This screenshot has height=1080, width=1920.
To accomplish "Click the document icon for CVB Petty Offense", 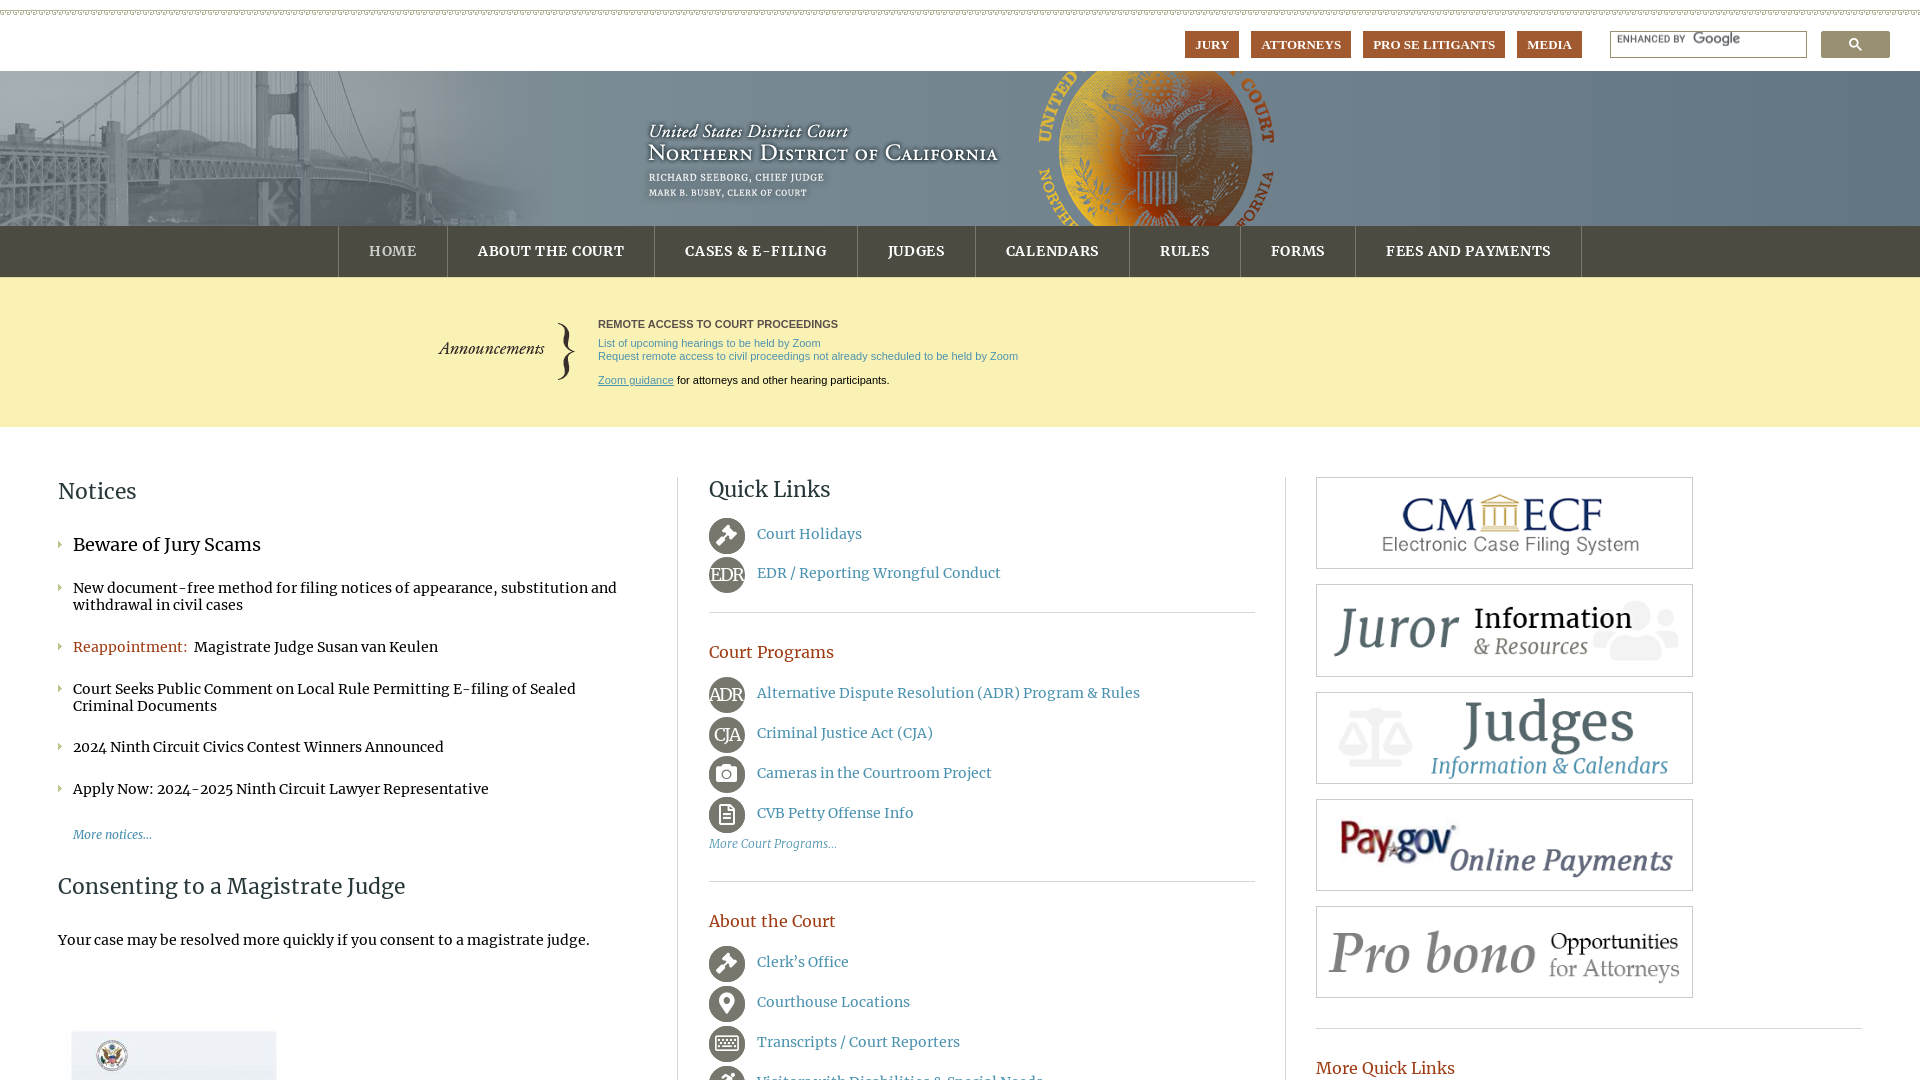I will pos(727,815).
